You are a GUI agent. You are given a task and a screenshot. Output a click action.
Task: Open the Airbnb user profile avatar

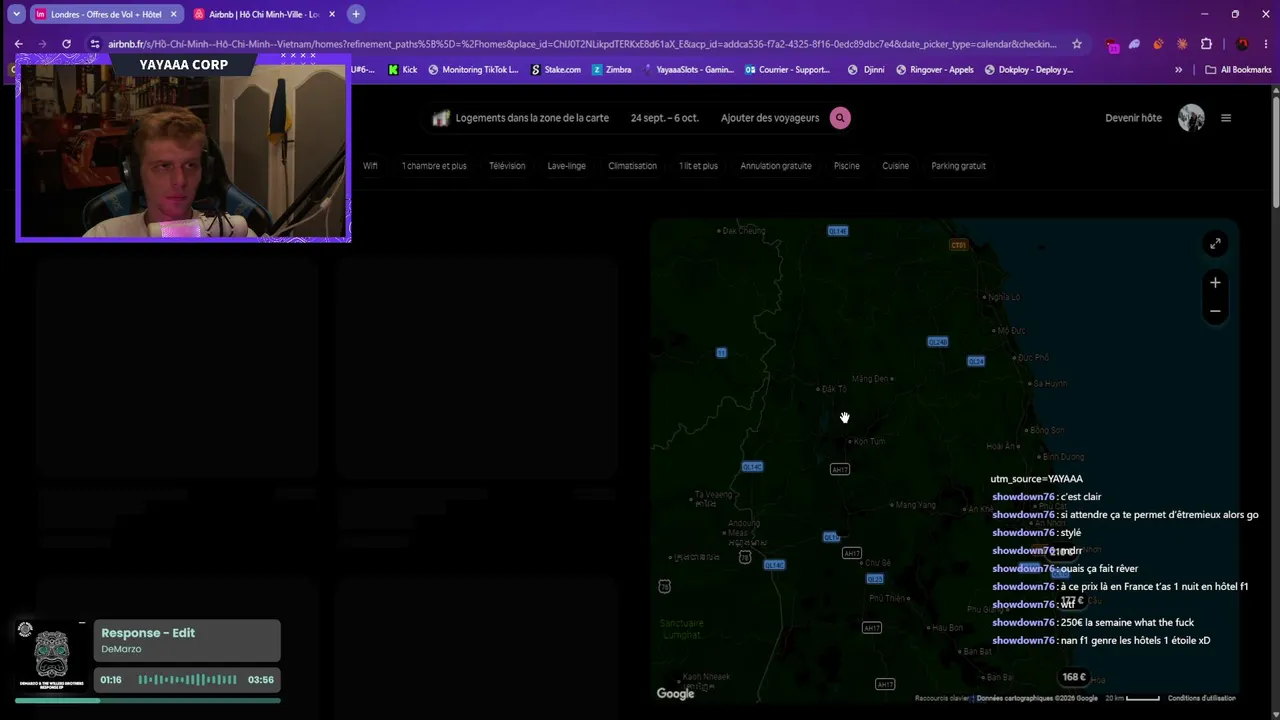tap(1191, 118)
